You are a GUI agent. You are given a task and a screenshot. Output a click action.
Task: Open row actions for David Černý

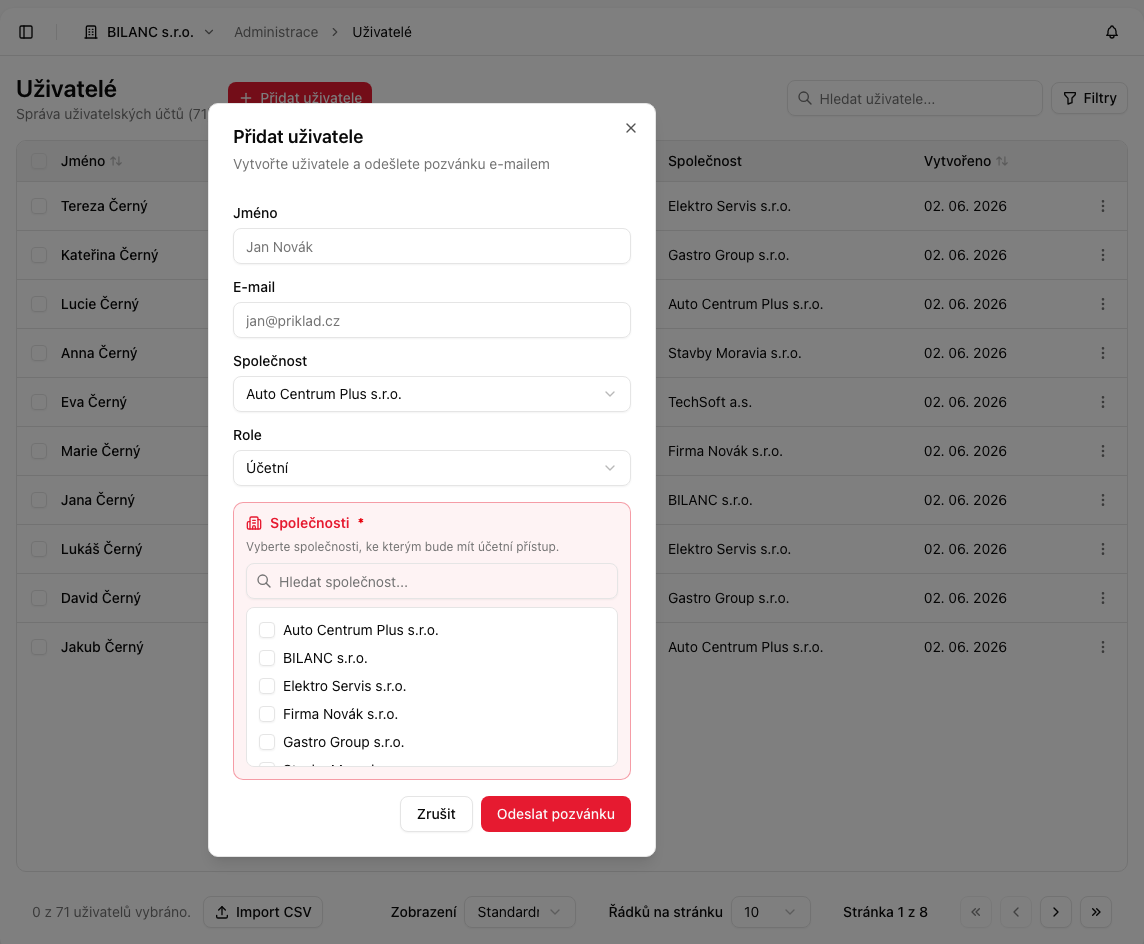(x=1102, y=598)
